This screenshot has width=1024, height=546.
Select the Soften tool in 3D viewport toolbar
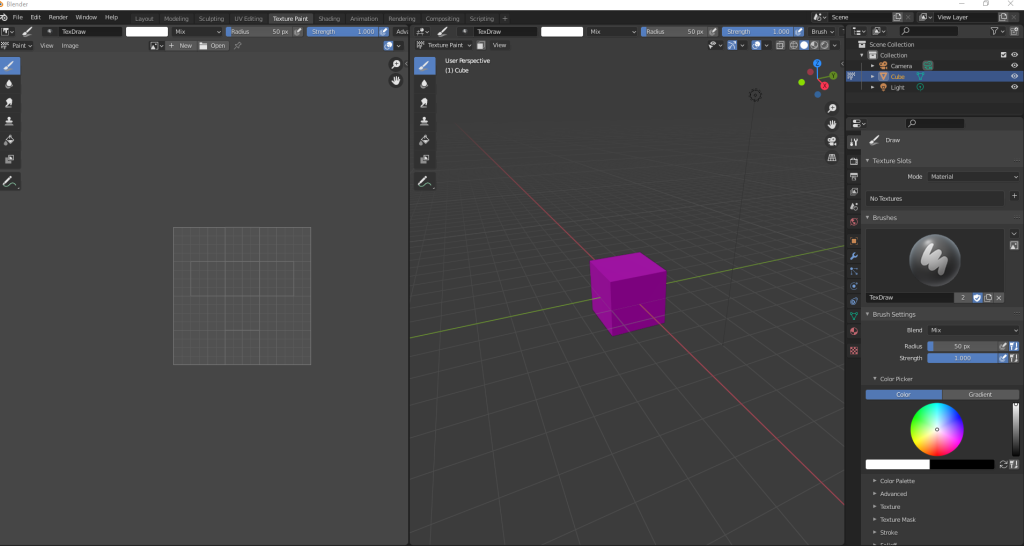[x=424, y=84]
